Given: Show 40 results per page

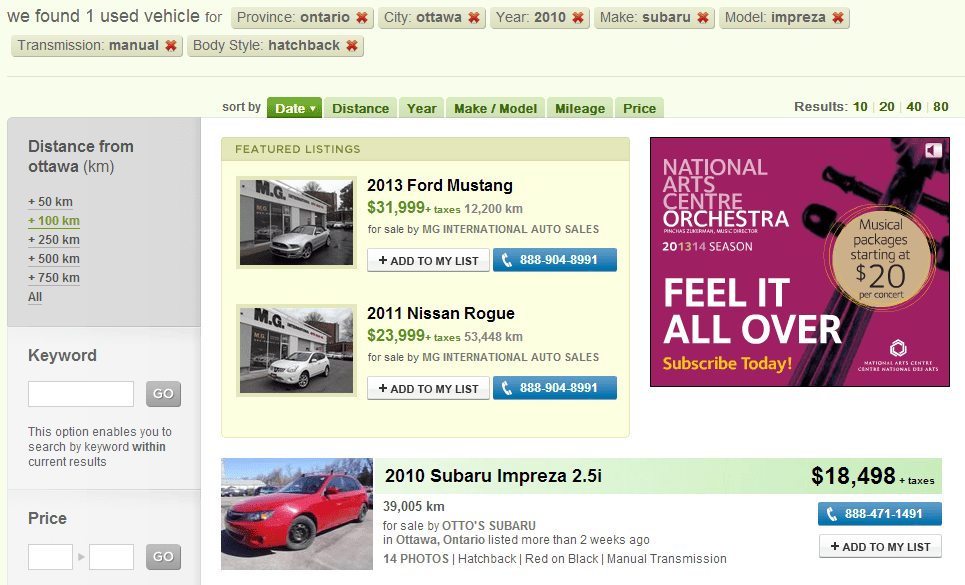Looking at the screenshot, I should pos(914,106).
